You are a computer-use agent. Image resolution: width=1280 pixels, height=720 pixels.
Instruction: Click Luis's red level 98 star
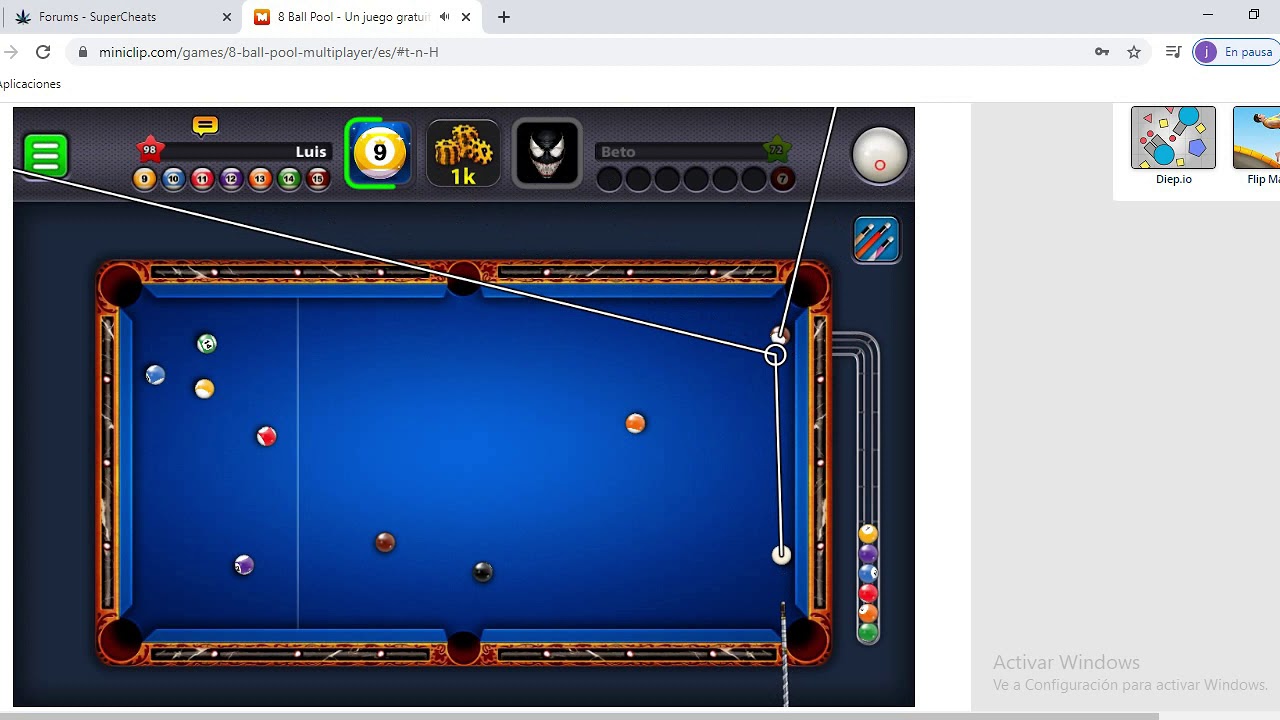click(149, 150)
